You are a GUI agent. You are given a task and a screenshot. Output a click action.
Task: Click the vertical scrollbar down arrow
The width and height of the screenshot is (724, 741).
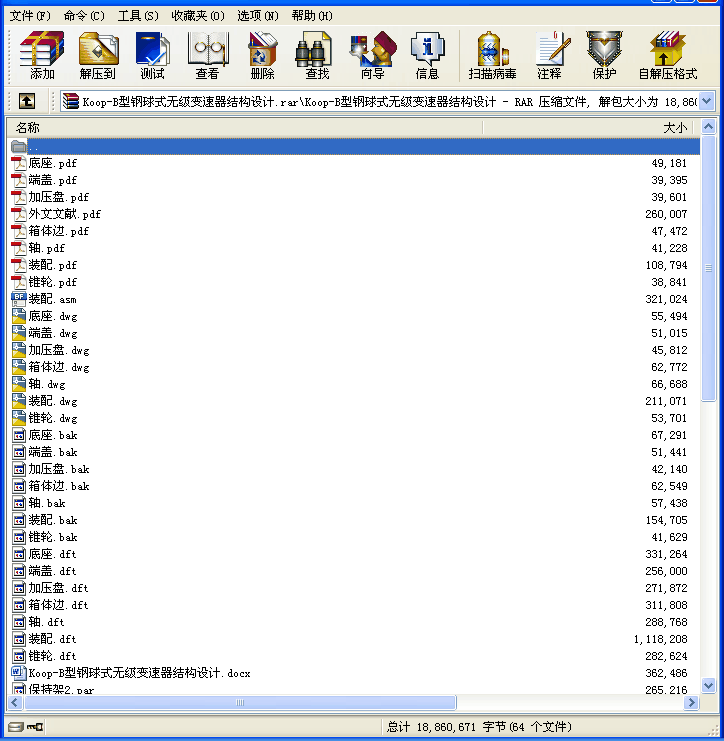coord(708,686)
